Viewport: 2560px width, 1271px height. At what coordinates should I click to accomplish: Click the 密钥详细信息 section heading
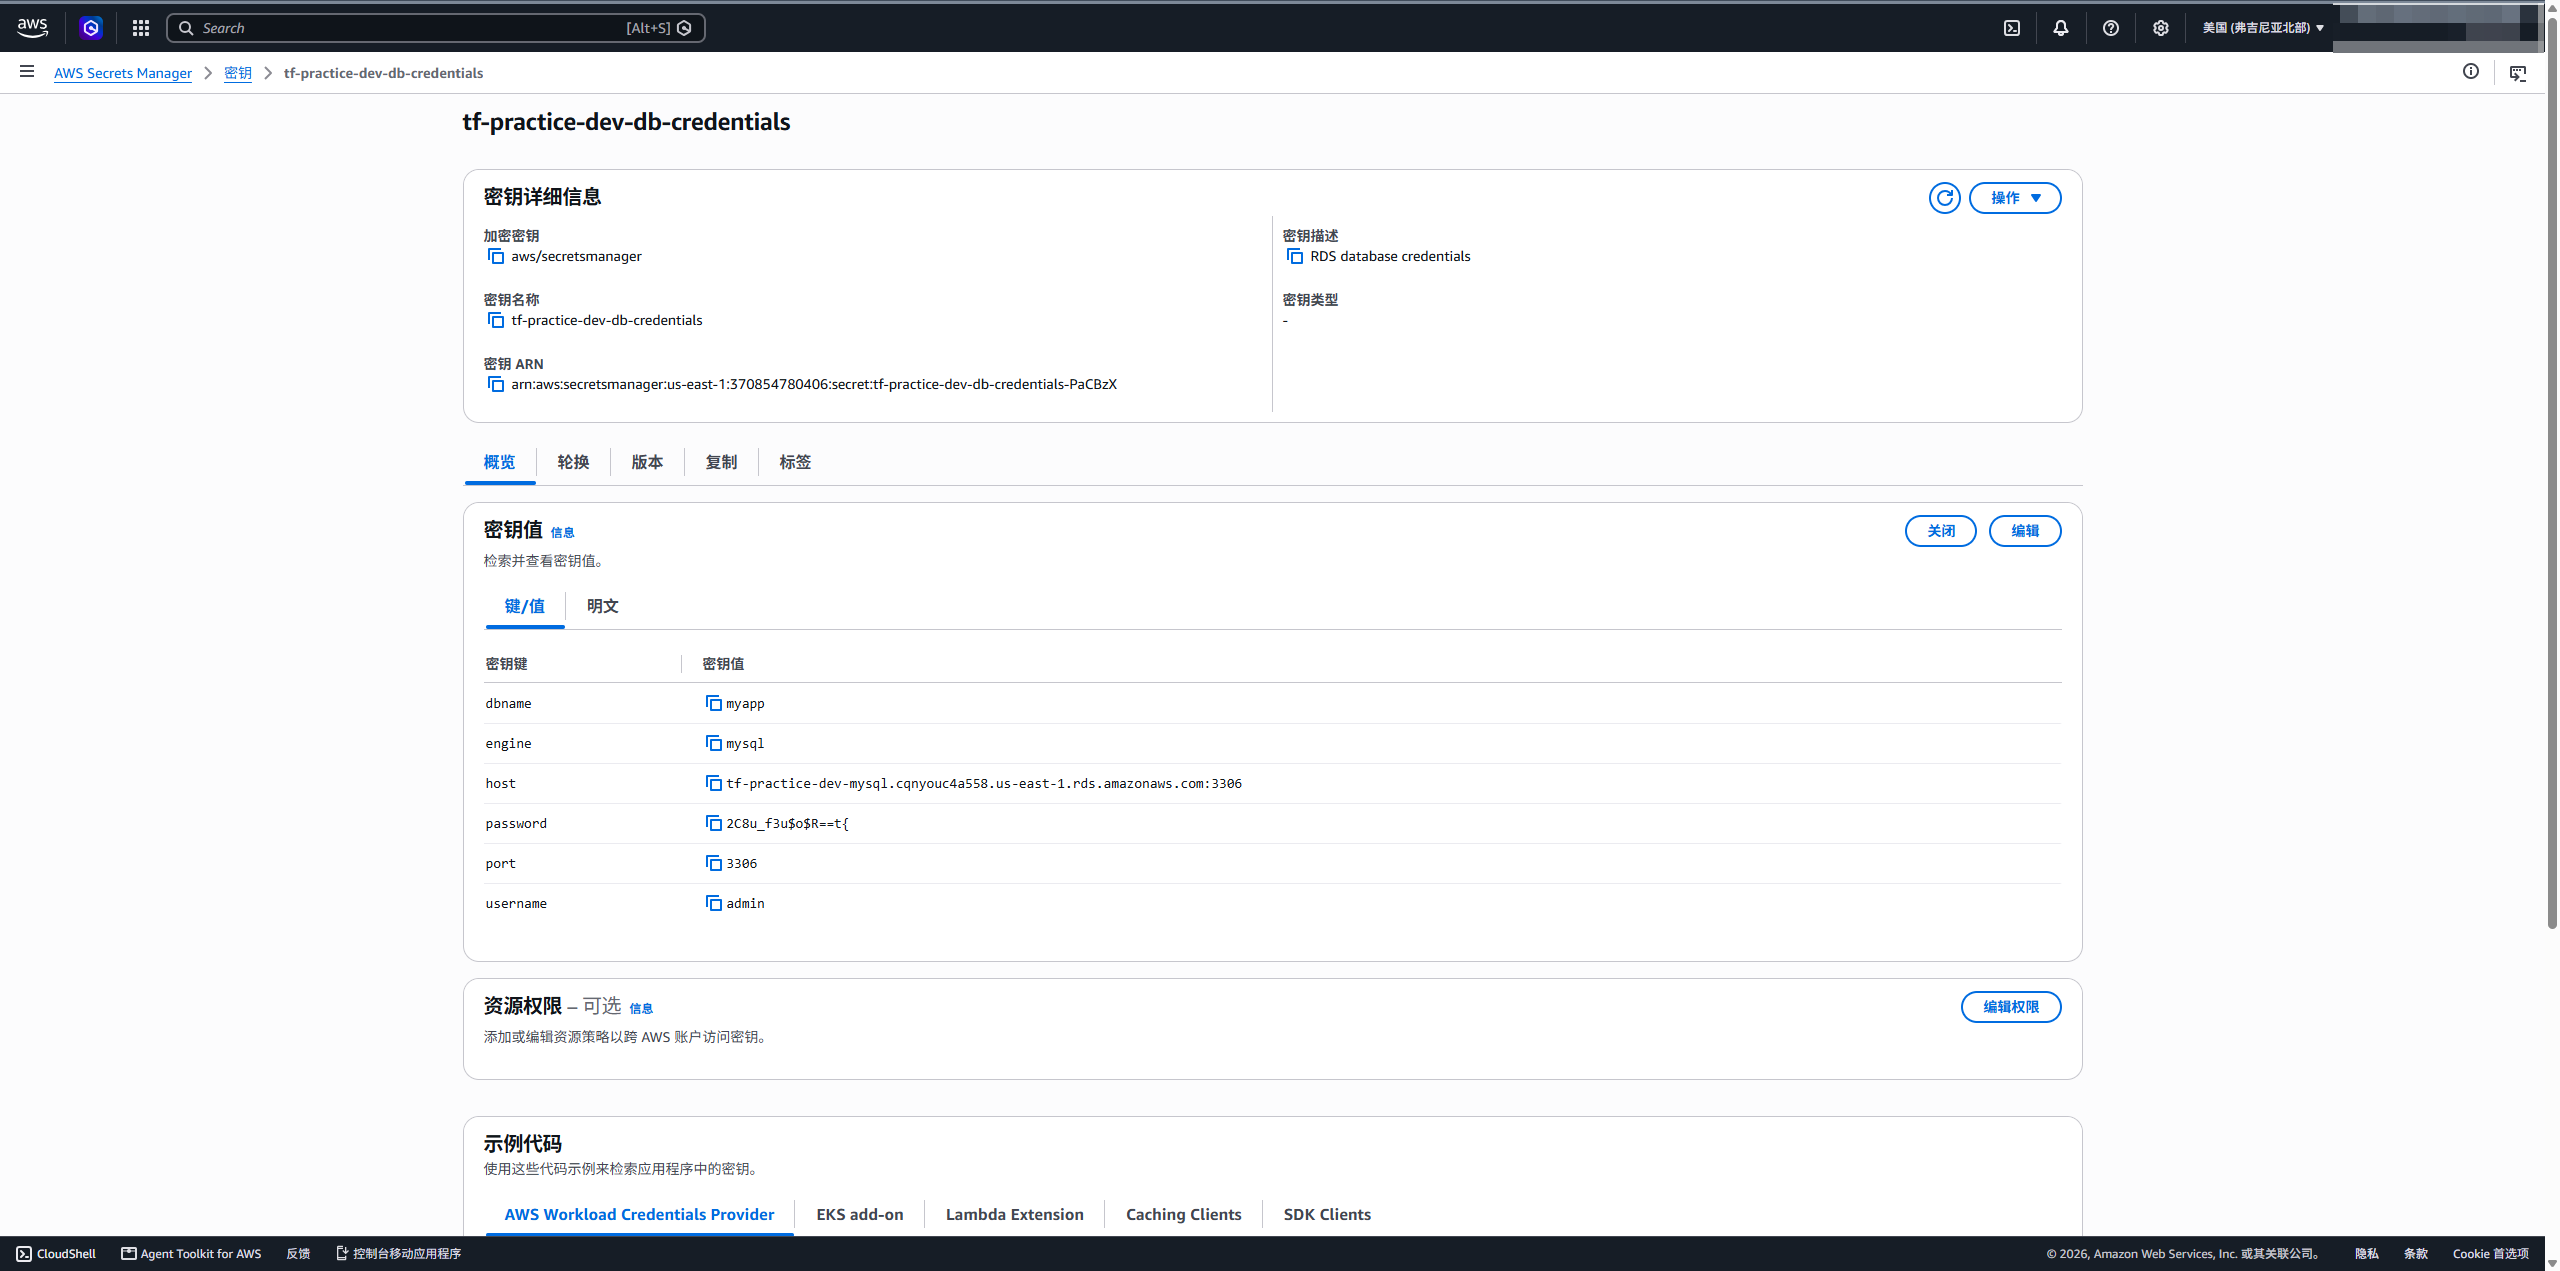coord(543,197)
